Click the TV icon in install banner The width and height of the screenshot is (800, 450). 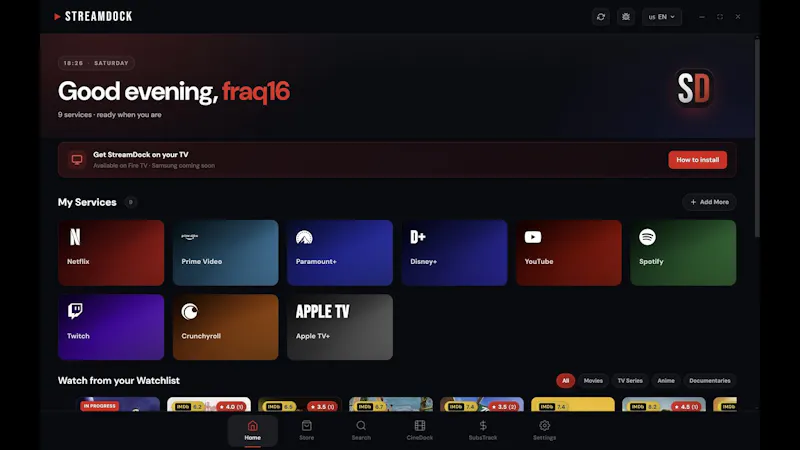click(77, 160)
